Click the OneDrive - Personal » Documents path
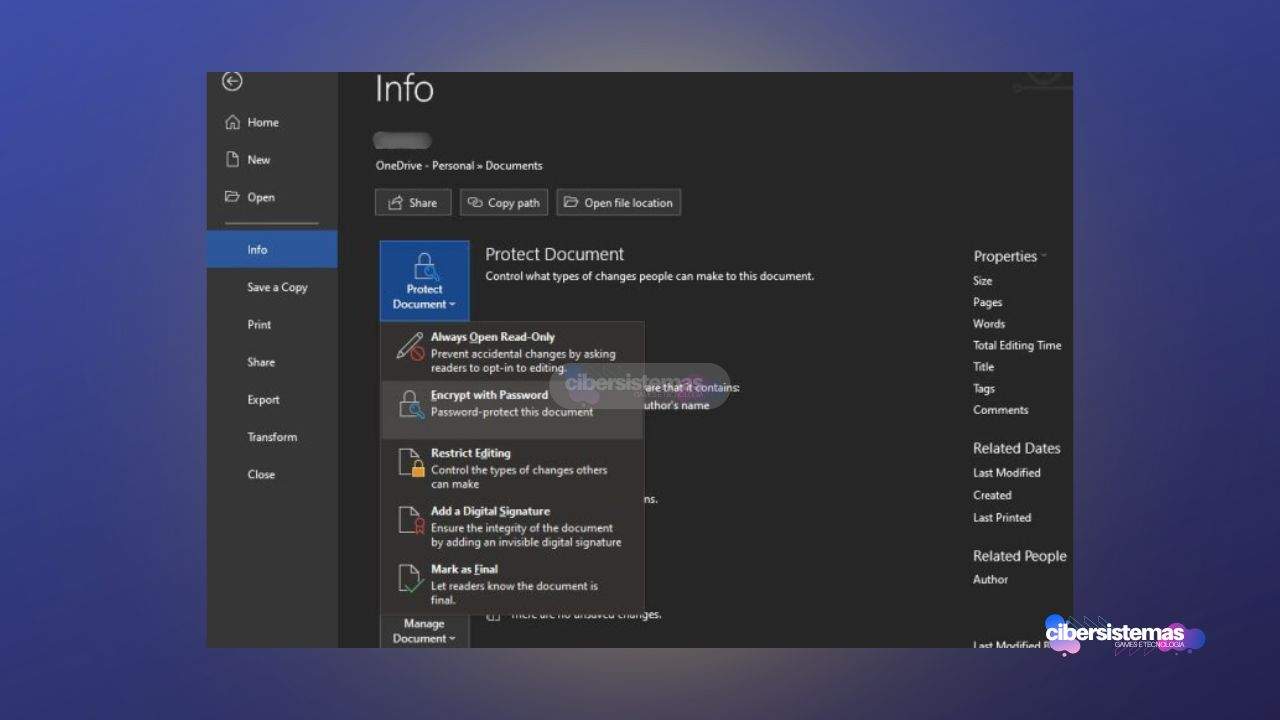This screenshot has height=720, width=1280. coord(459,166)
